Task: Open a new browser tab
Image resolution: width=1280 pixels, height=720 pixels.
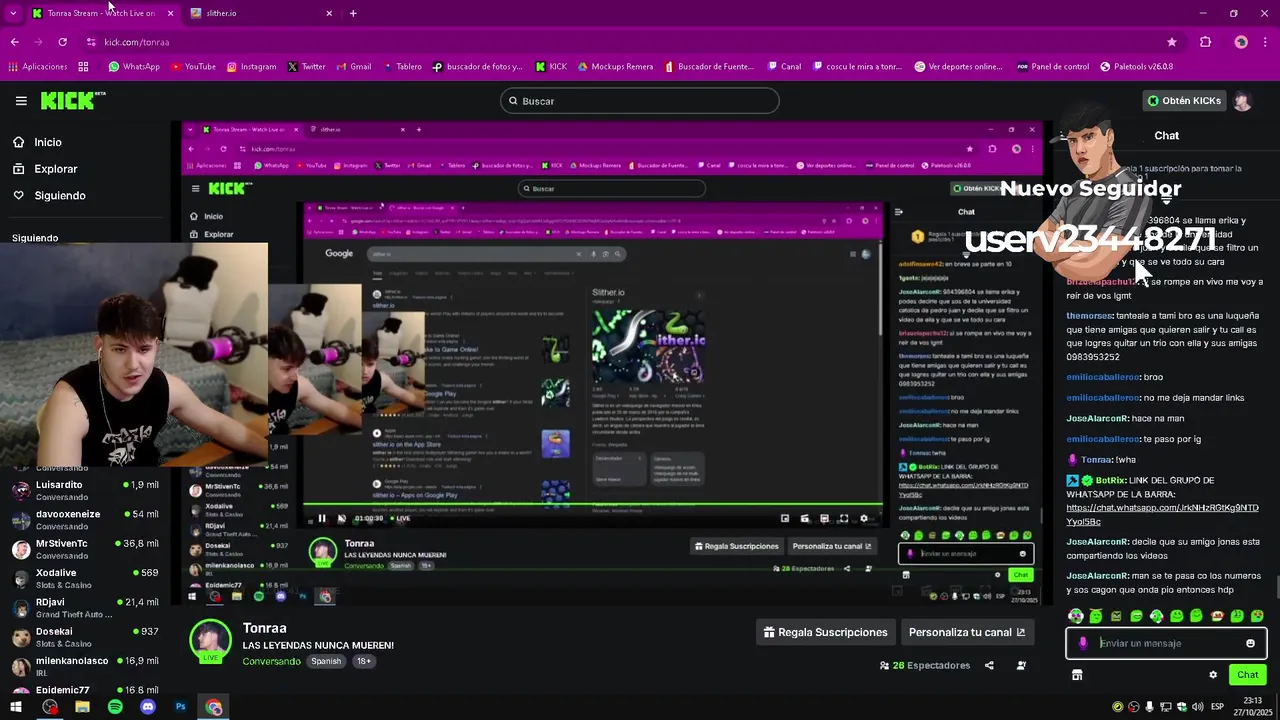Action: [353, 13]
